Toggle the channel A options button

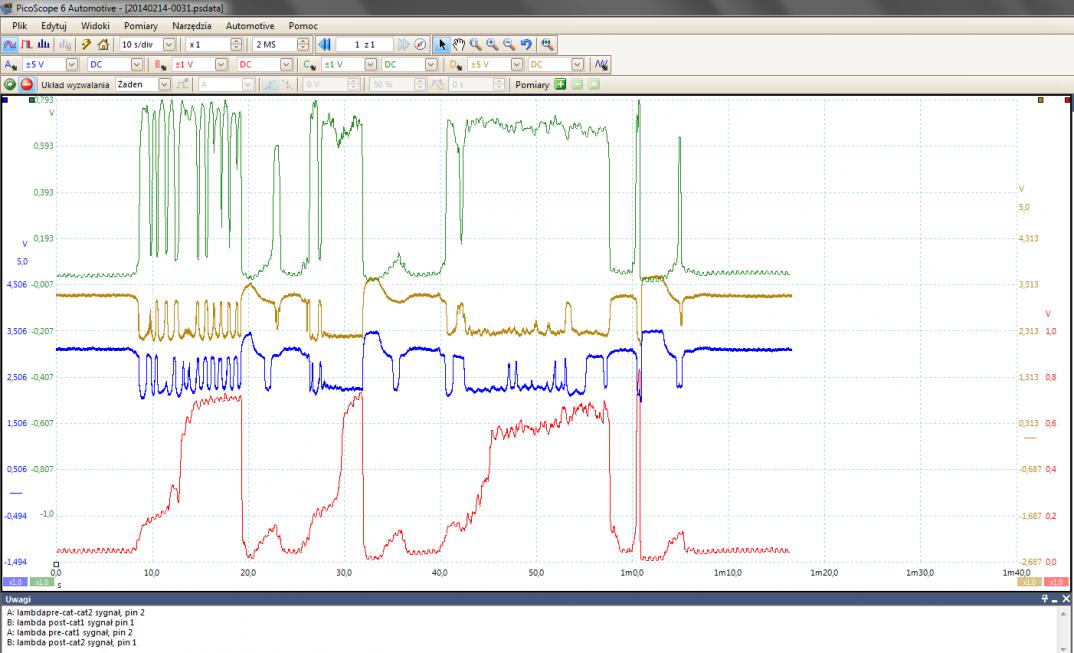pyautogui.click(x=10, y=64)
